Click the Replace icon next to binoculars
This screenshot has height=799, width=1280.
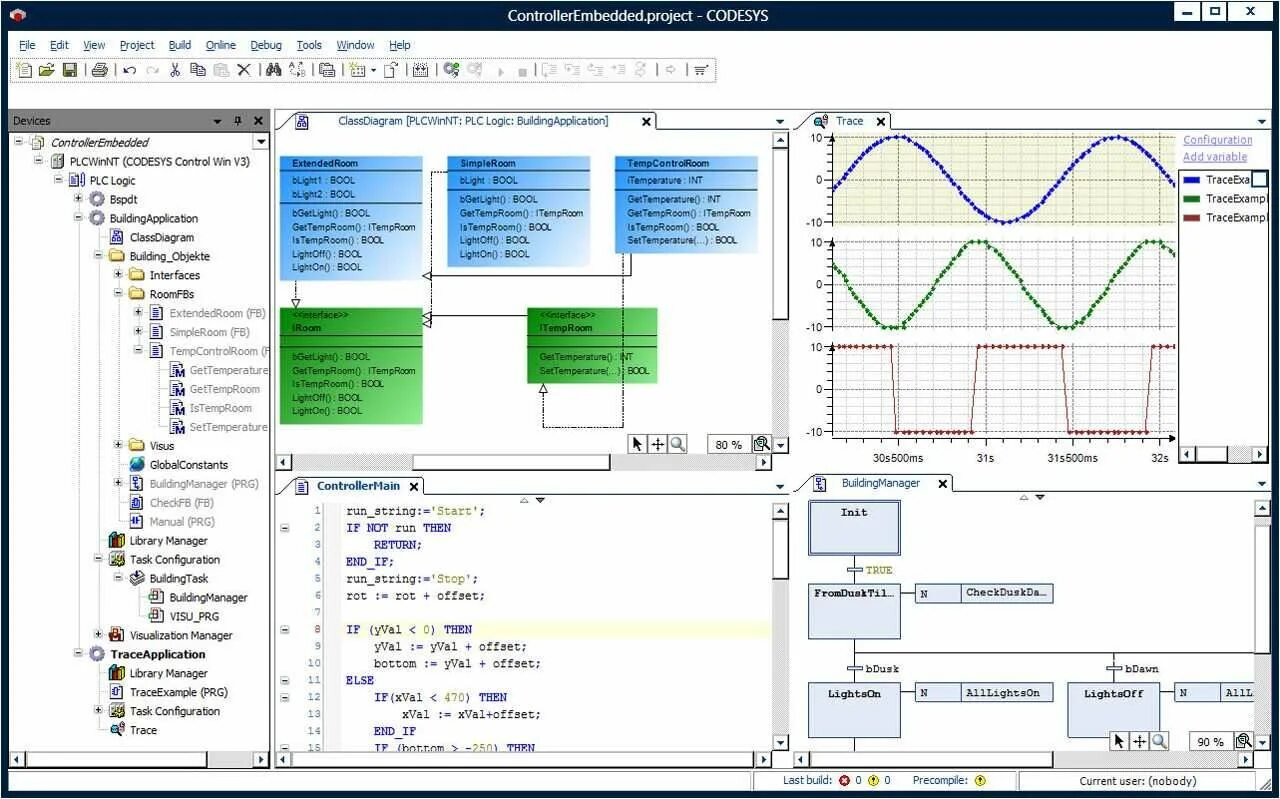tap(297, 70)
